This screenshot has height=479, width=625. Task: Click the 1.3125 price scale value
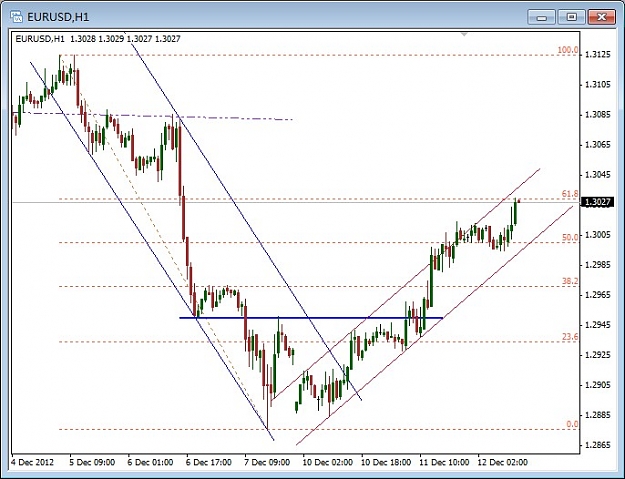click(597, 54)
